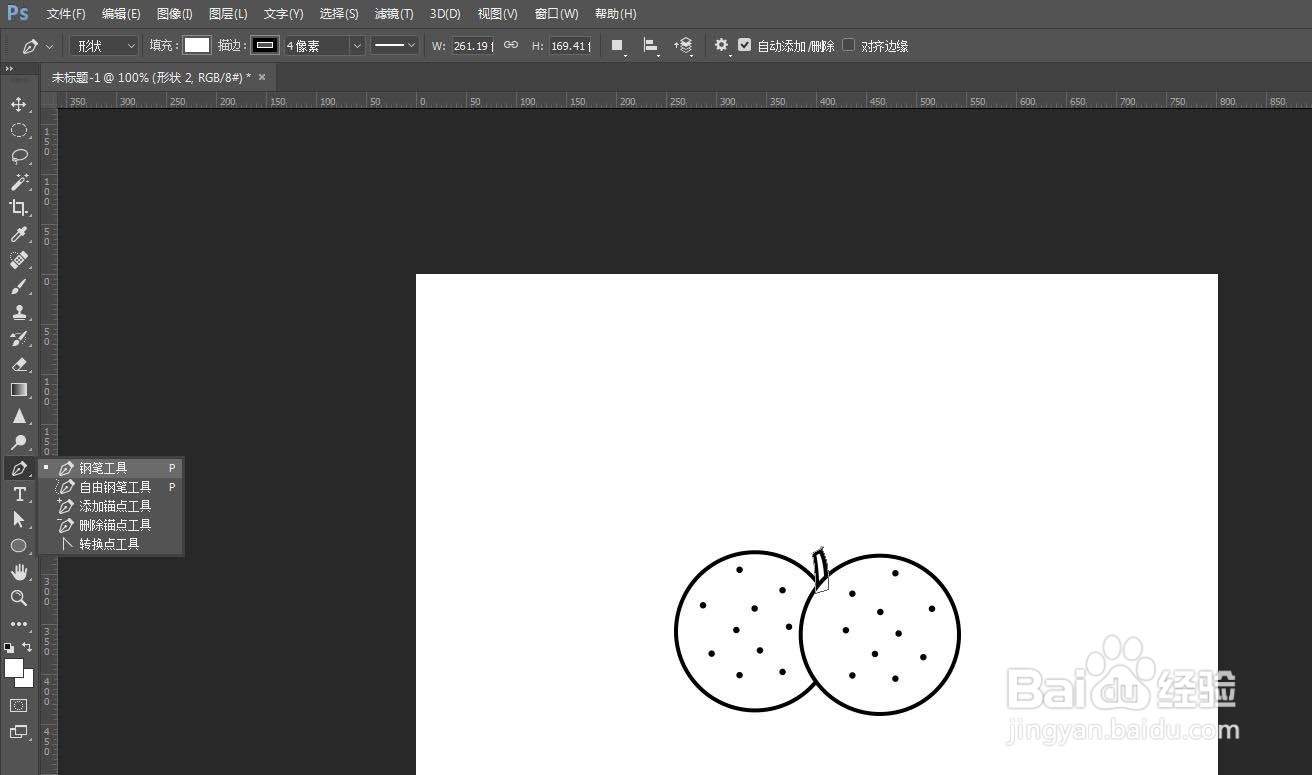Open the Edit Toolbar three-dots button
1312x775 pixels.
tap(19, 624)
